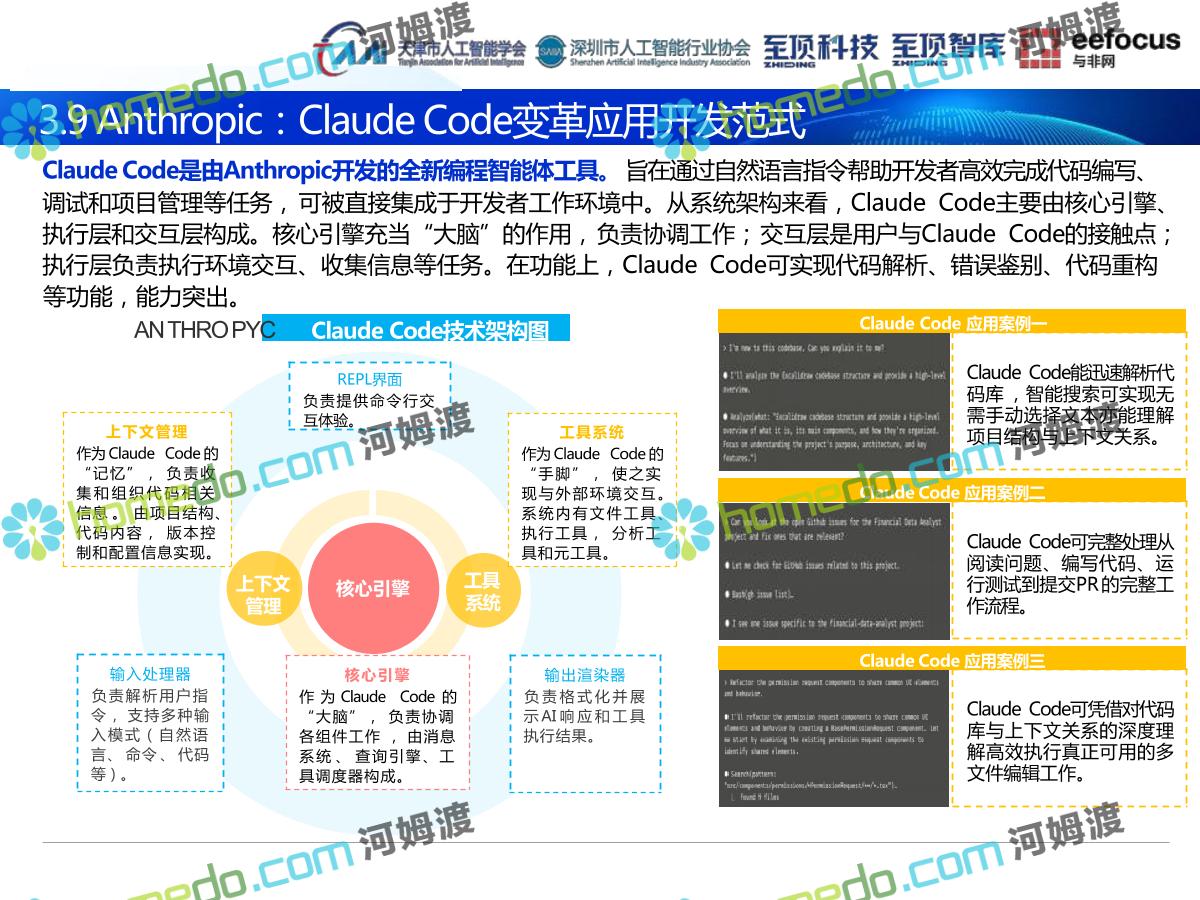Viewport: 1200px width, 900px height.
Task: Click the Shenzhen AI Industry Association logo
Action: point(642,51)
